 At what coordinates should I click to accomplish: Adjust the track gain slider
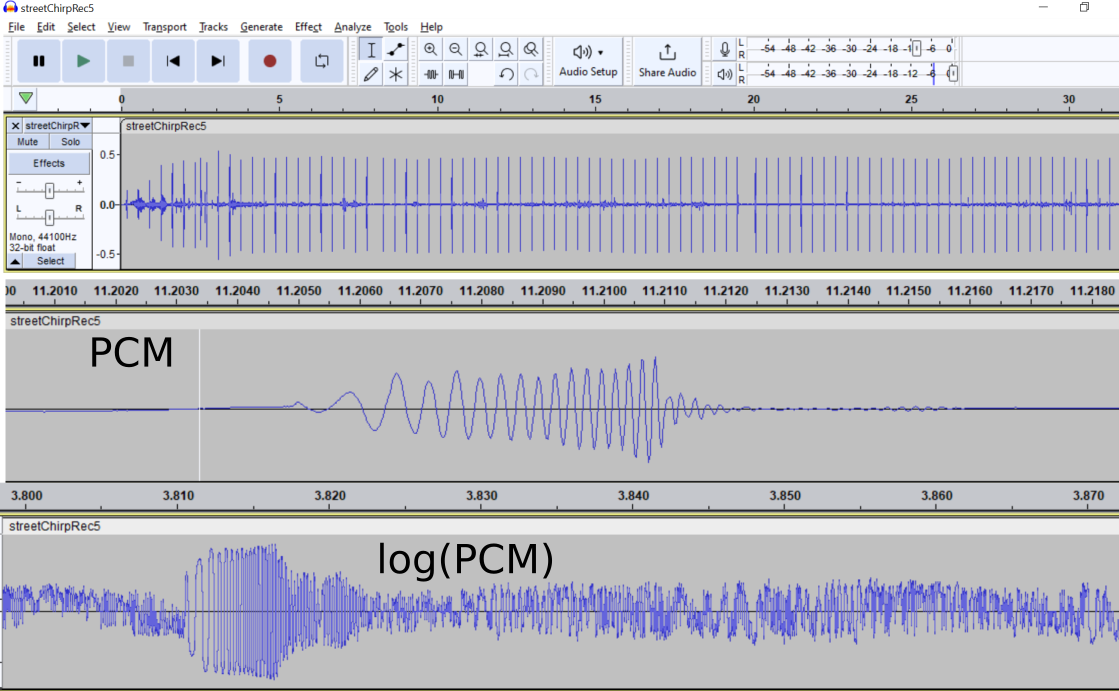coord(49,190)
